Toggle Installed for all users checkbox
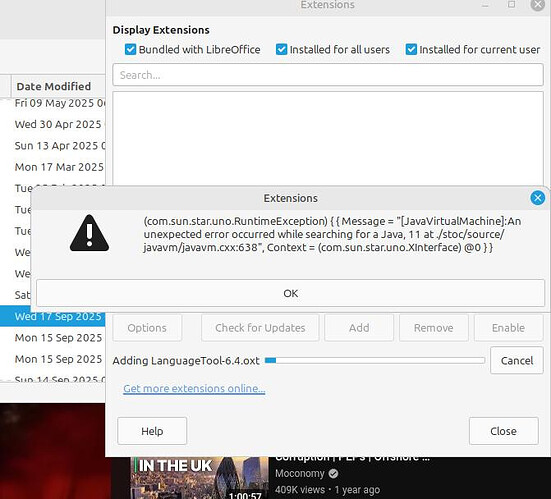551x499 pixels. [281, 50]
